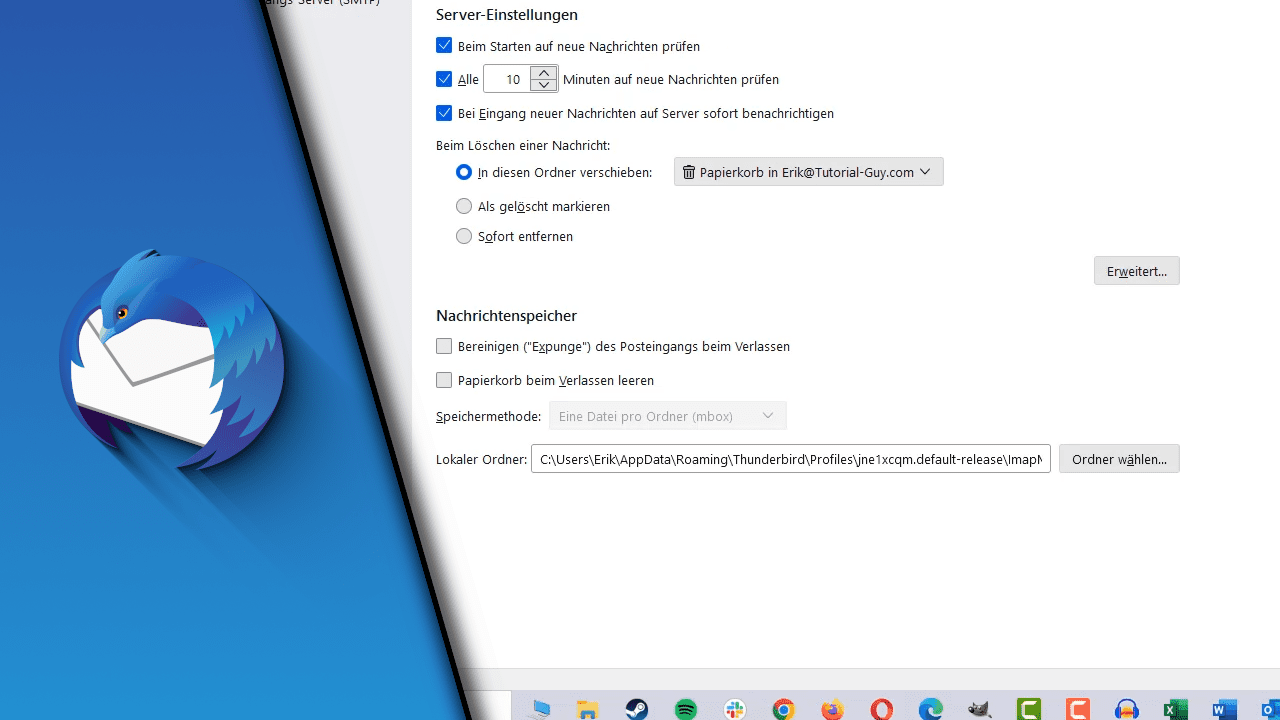Screen dimensions: 1280x720
Task: Open Audacity from the taskbar
Action: click(1127, 709)
